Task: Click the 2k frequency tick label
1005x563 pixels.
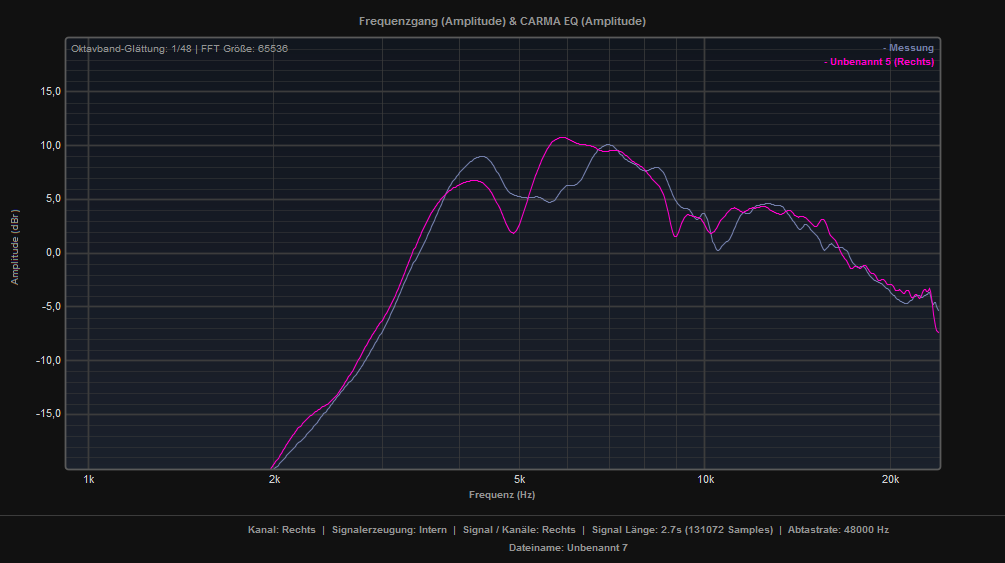Action: pyautogui.click(x=274, y=479)
